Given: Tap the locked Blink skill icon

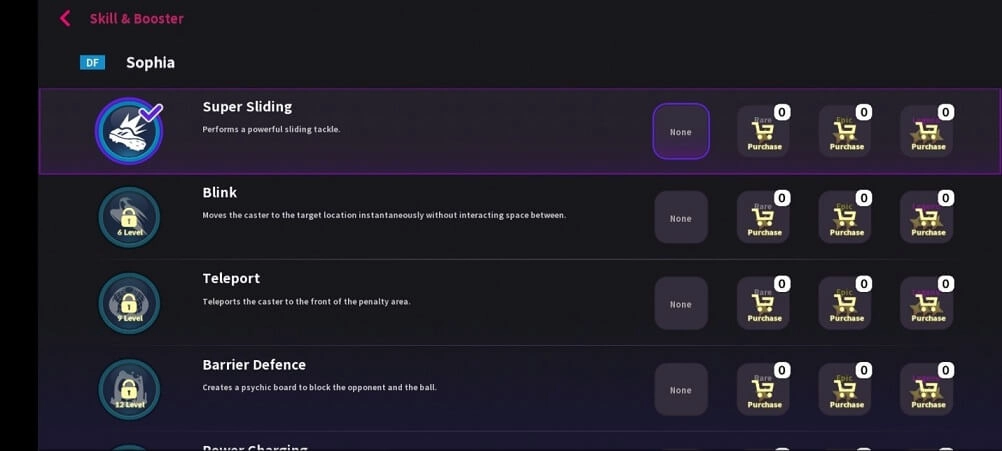Looking at the screenshot, I should (x=129, y=217).
